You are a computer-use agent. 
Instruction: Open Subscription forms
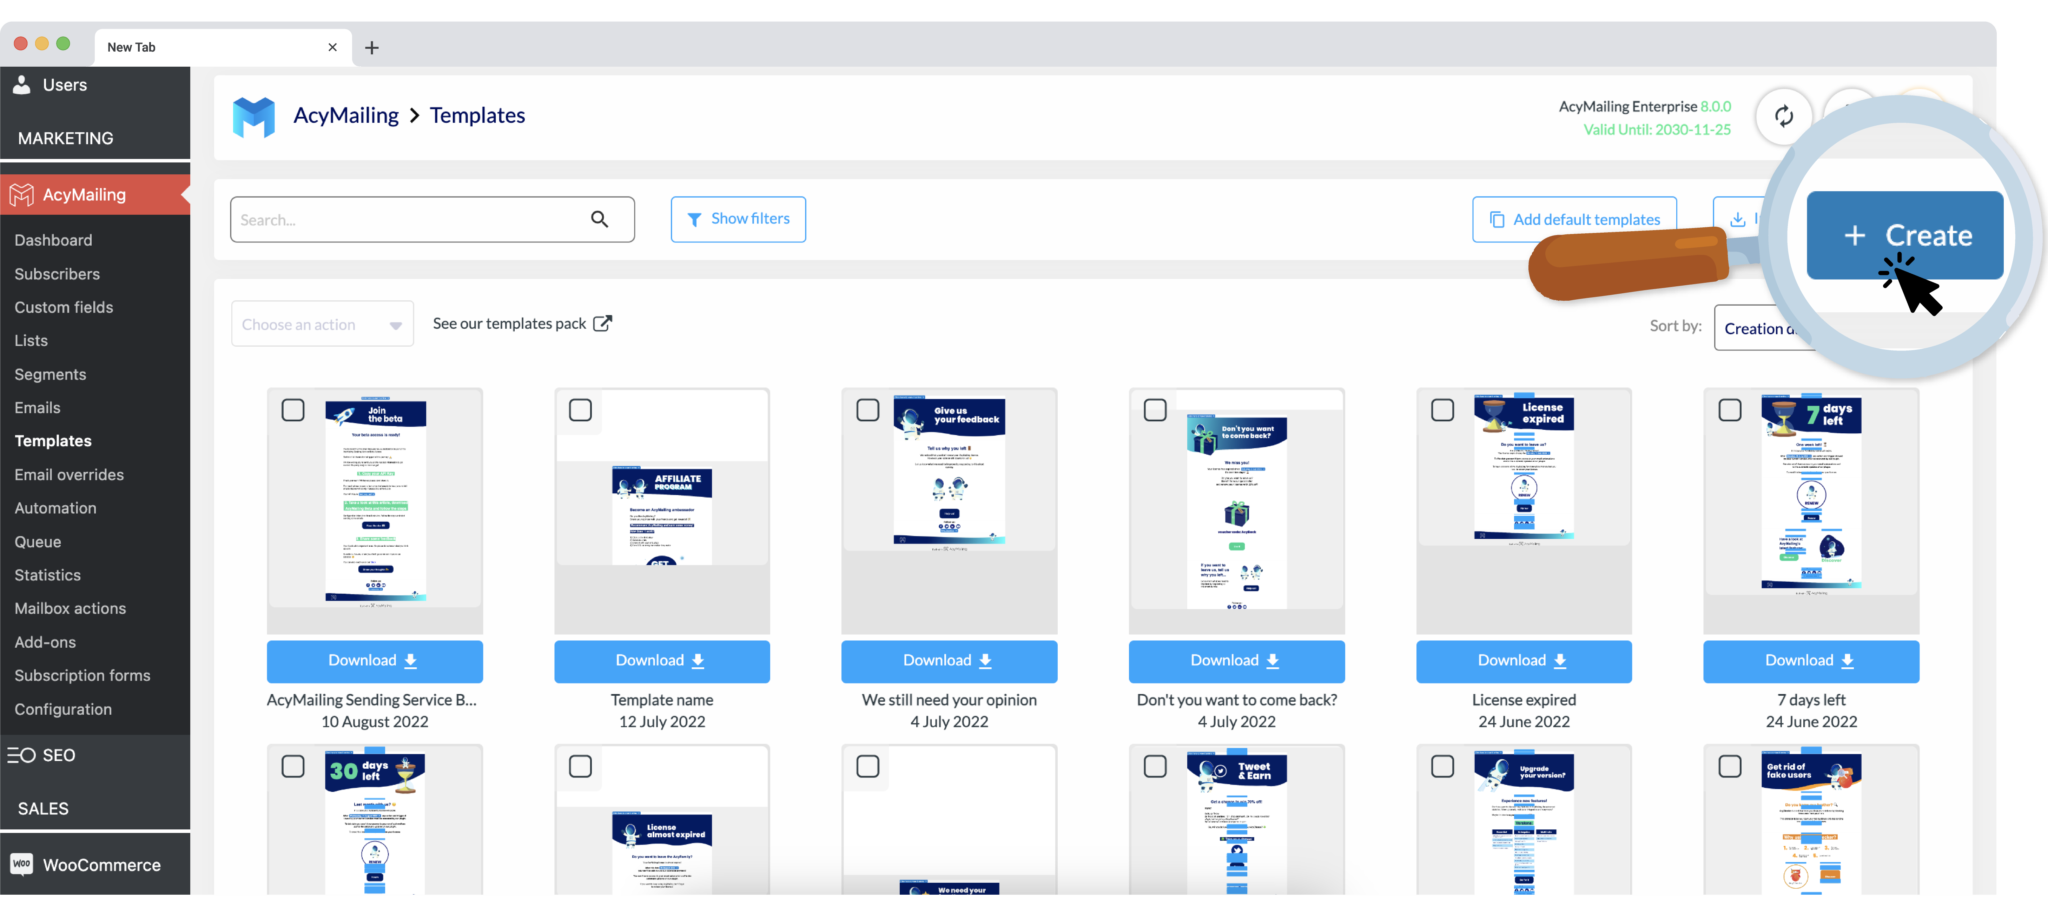(x=82, y=676)
